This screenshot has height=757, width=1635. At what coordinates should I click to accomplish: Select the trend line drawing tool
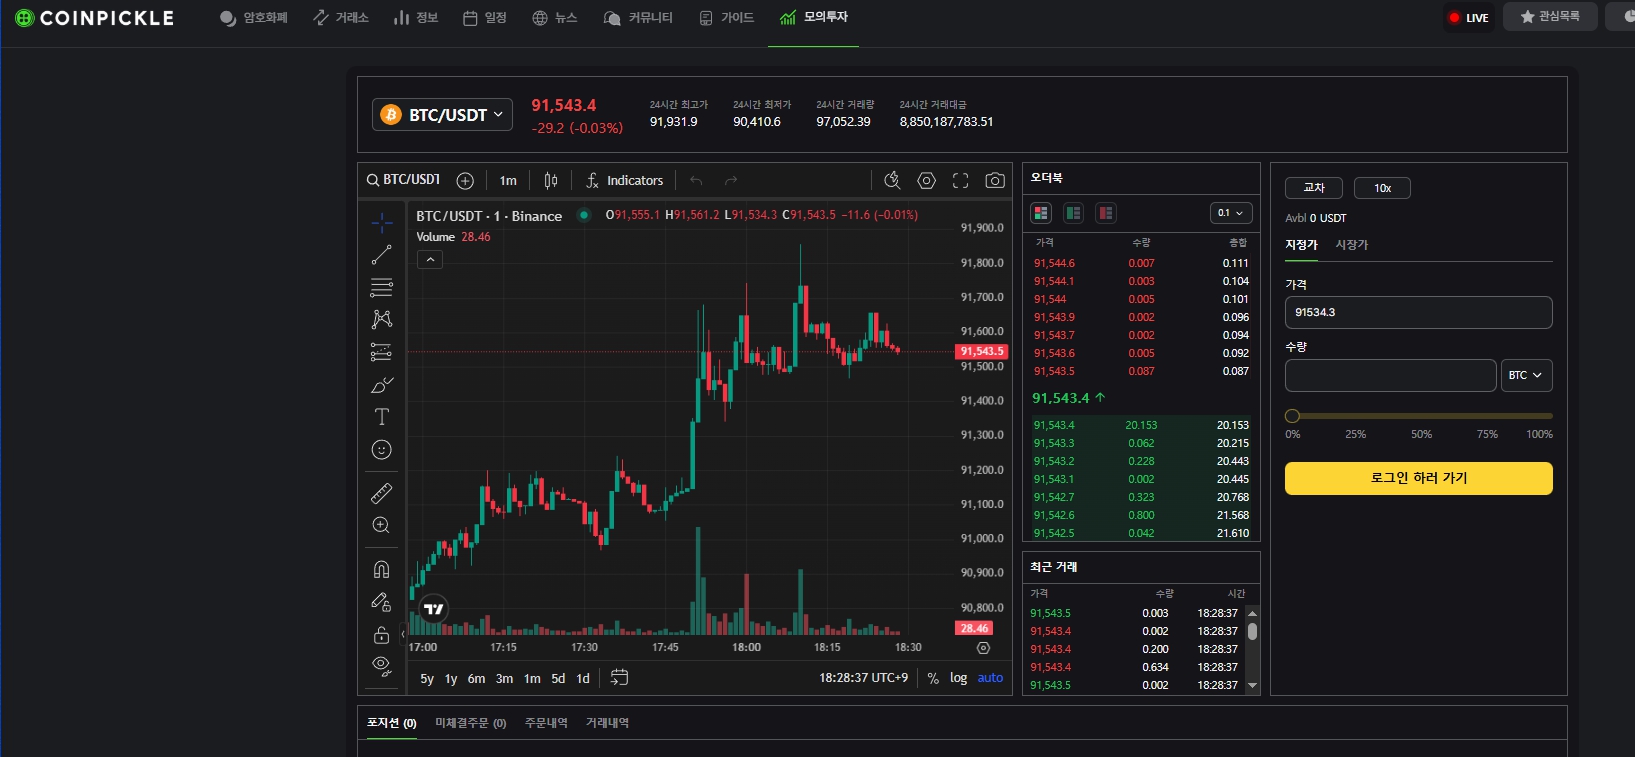381,255
